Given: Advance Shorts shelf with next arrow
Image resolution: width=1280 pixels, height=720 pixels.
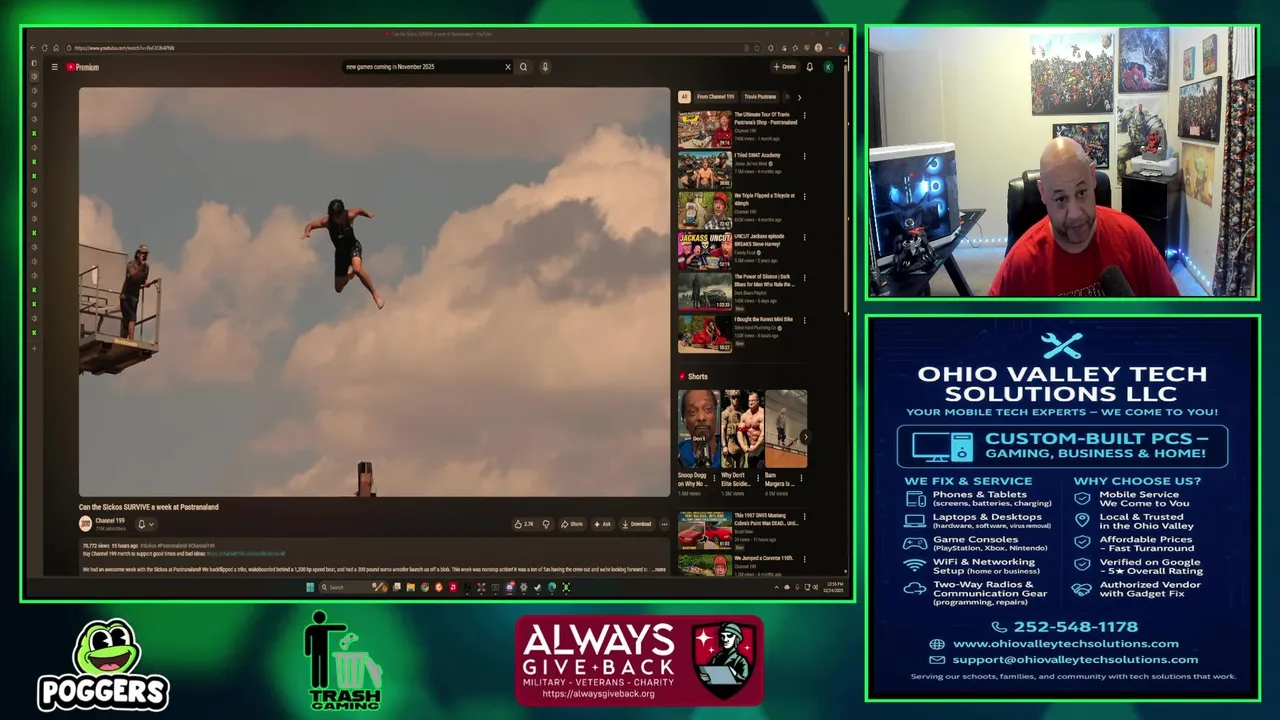Looking at the screenshot, I should pyautogui.click(x=805, y=437).
